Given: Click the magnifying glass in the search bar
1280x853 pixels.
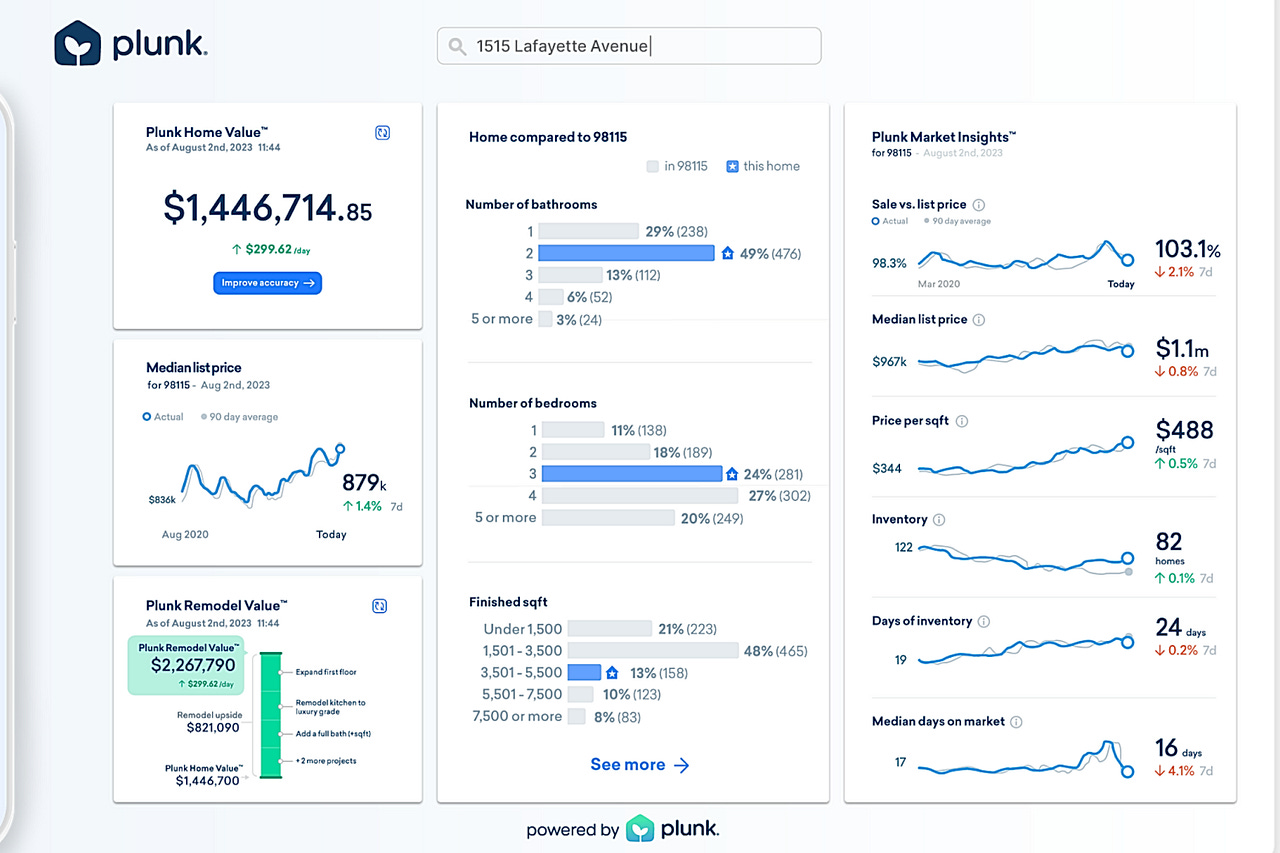Looking at the screenshot, I should (457, 46).
